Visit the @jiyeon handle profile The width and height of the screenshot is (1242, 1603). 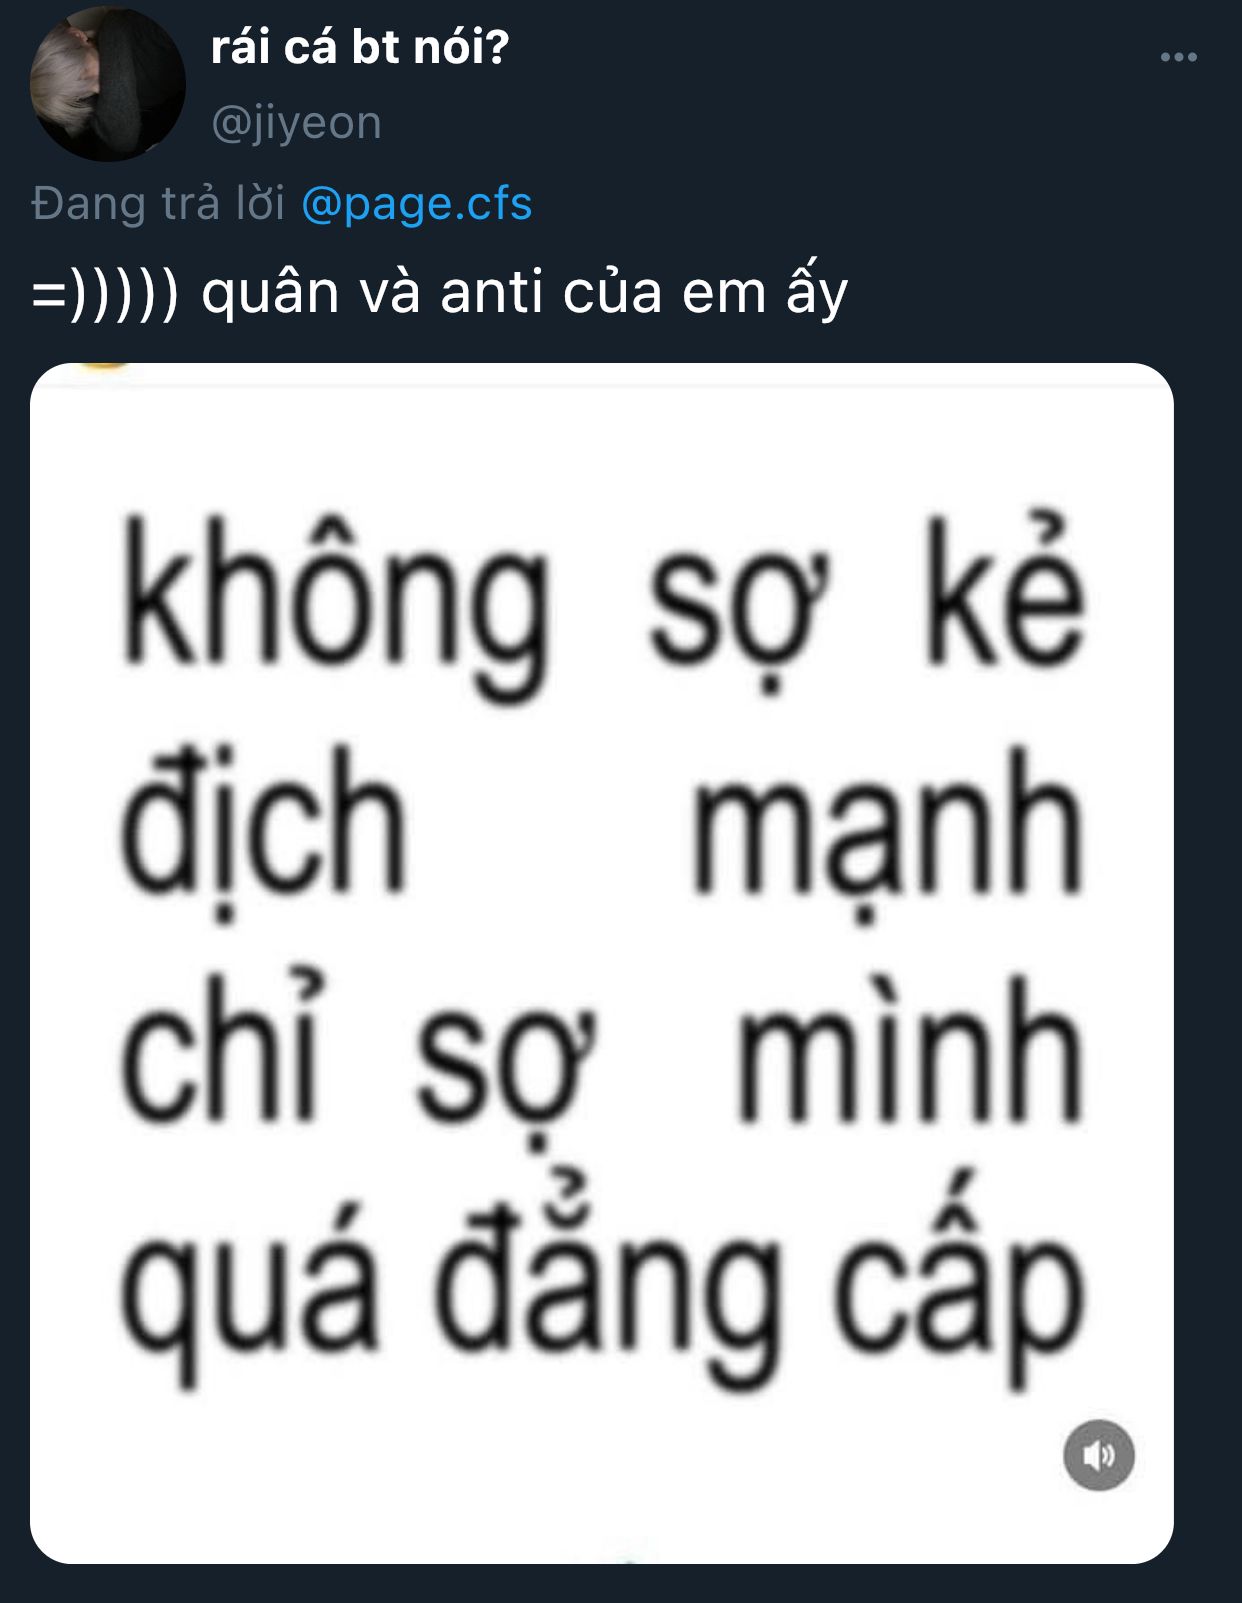coord(296,123)
